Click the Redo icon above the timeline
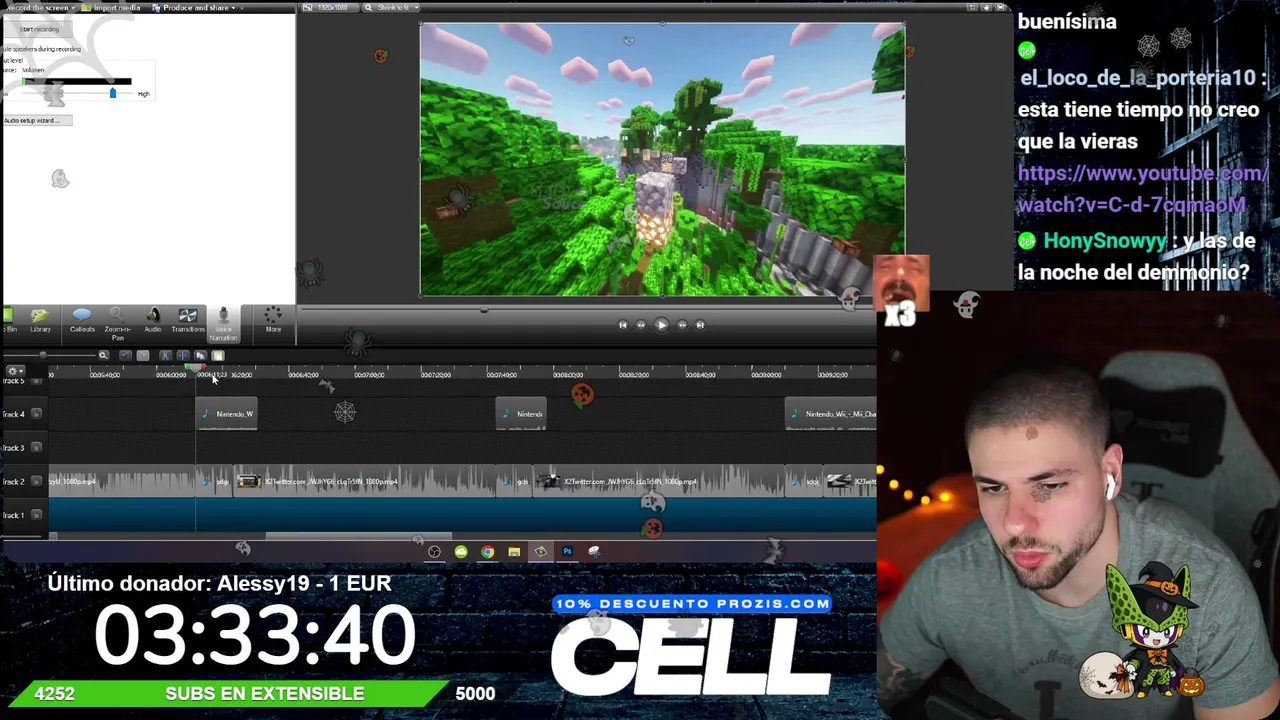Viewport: 1280px width, 720px height. (x=143, y=355)
